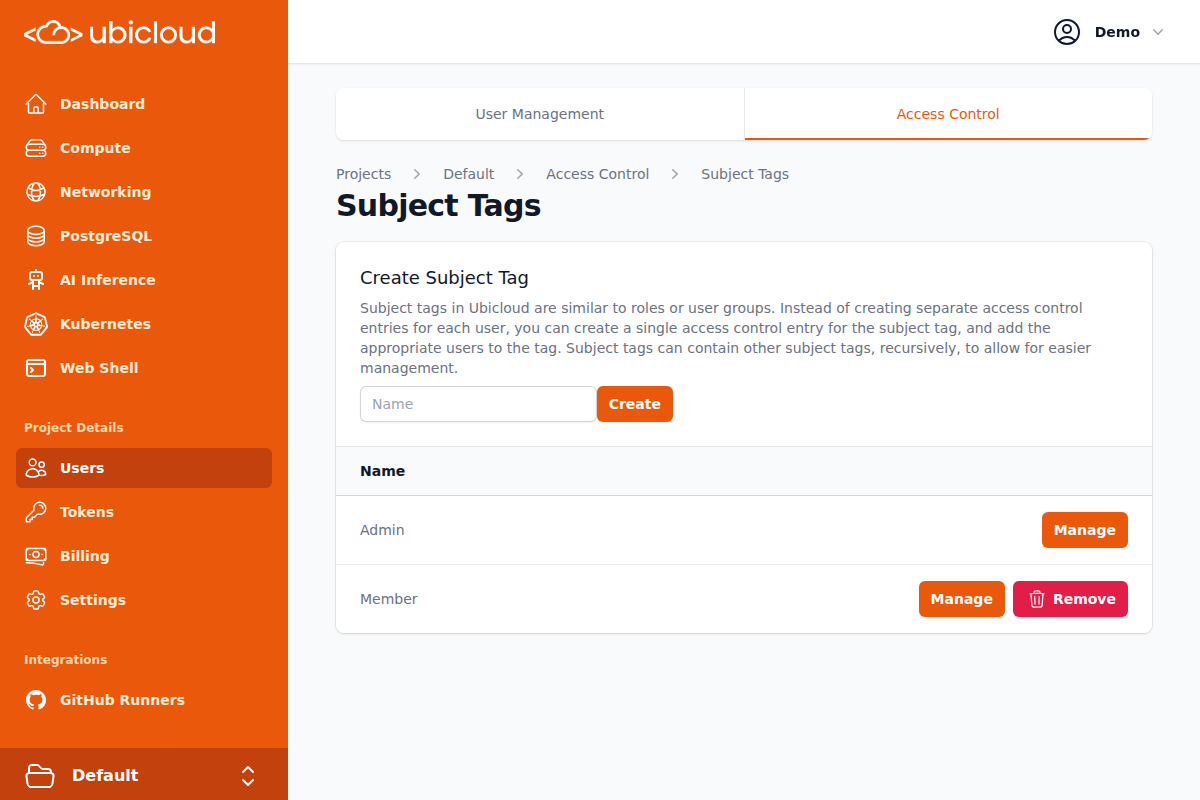Focus the subject tag Name field
Screen dimensions: 1200x800
[478, 404]
